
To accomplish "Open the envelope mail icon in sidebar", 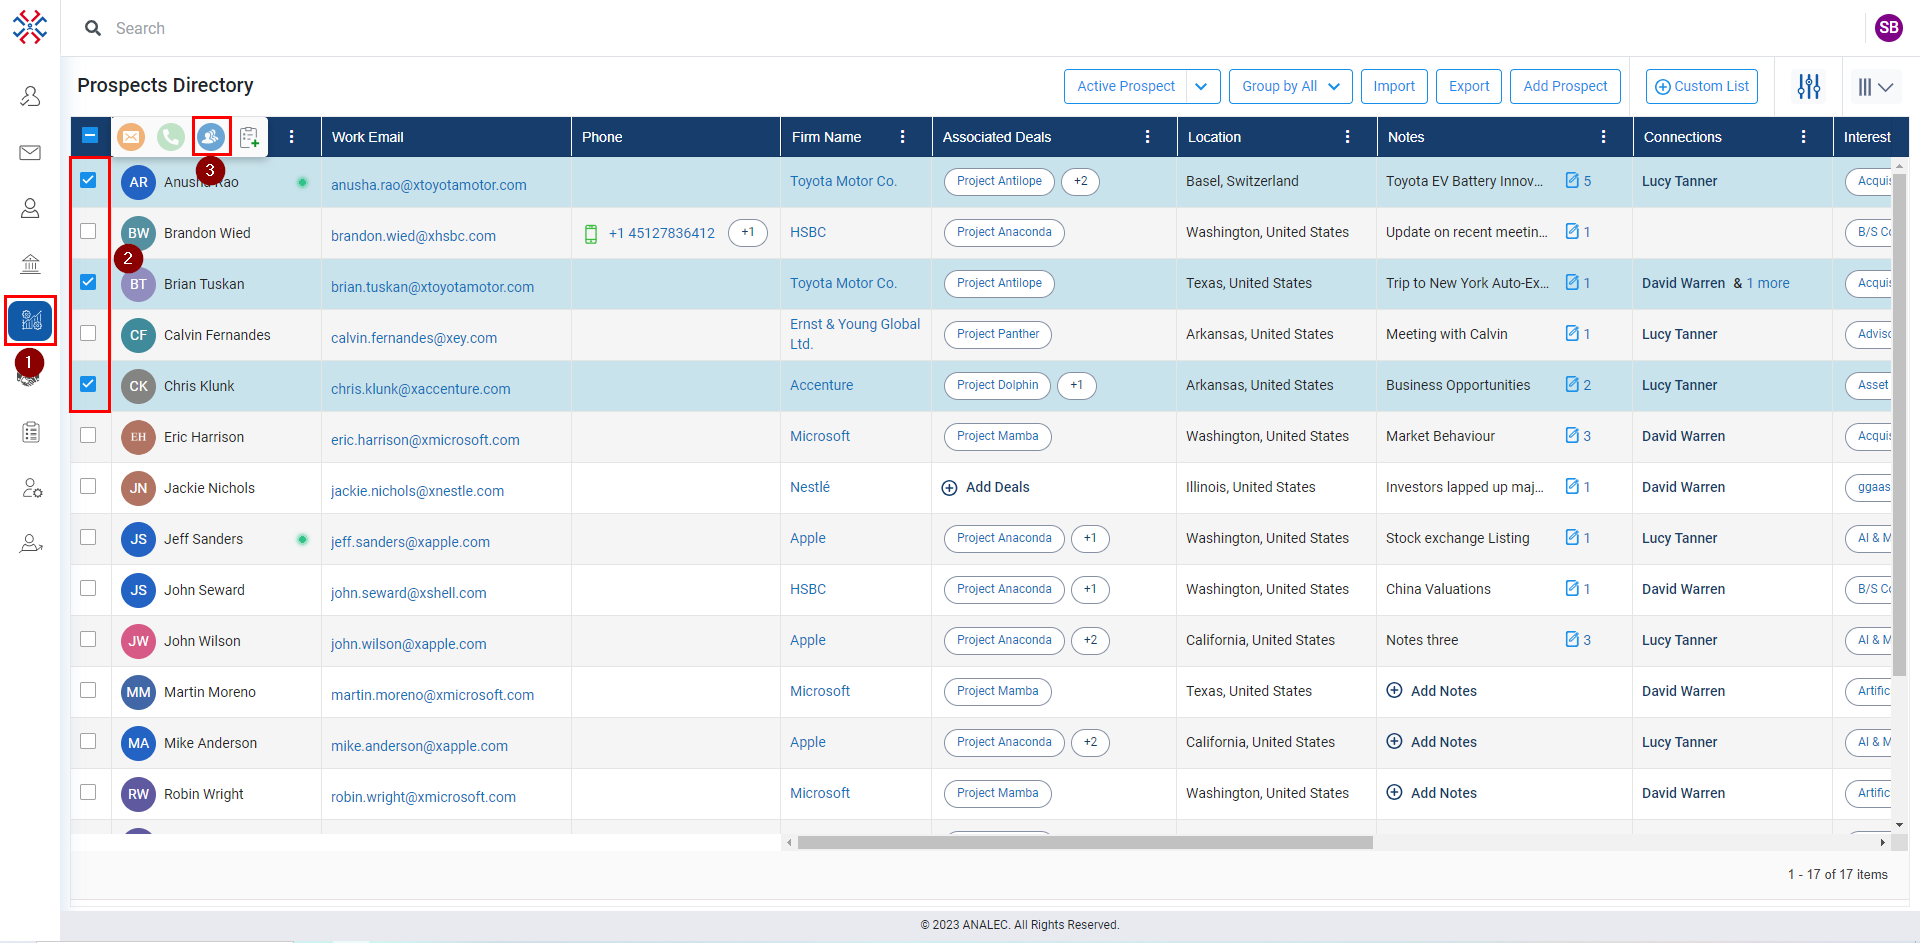I will tap(30, 152).
